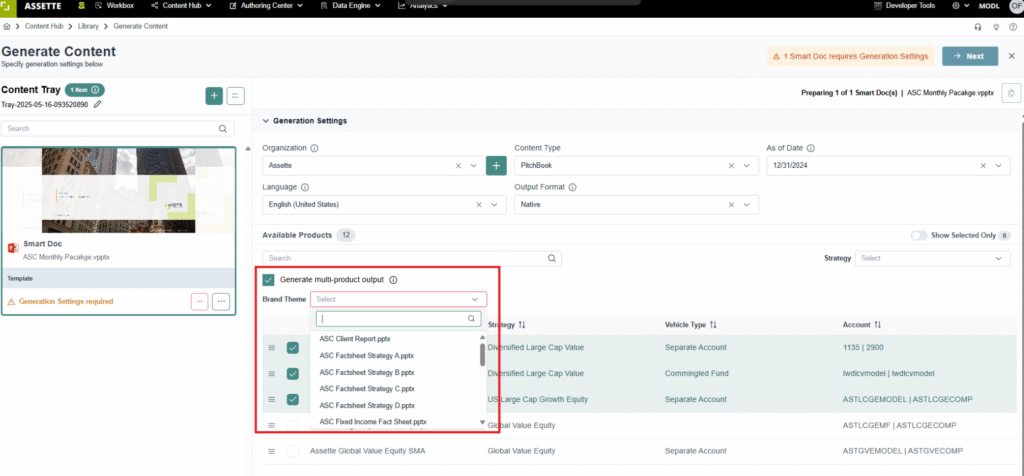
Task: Open the Analytics menu
Action: pos(423,5)
